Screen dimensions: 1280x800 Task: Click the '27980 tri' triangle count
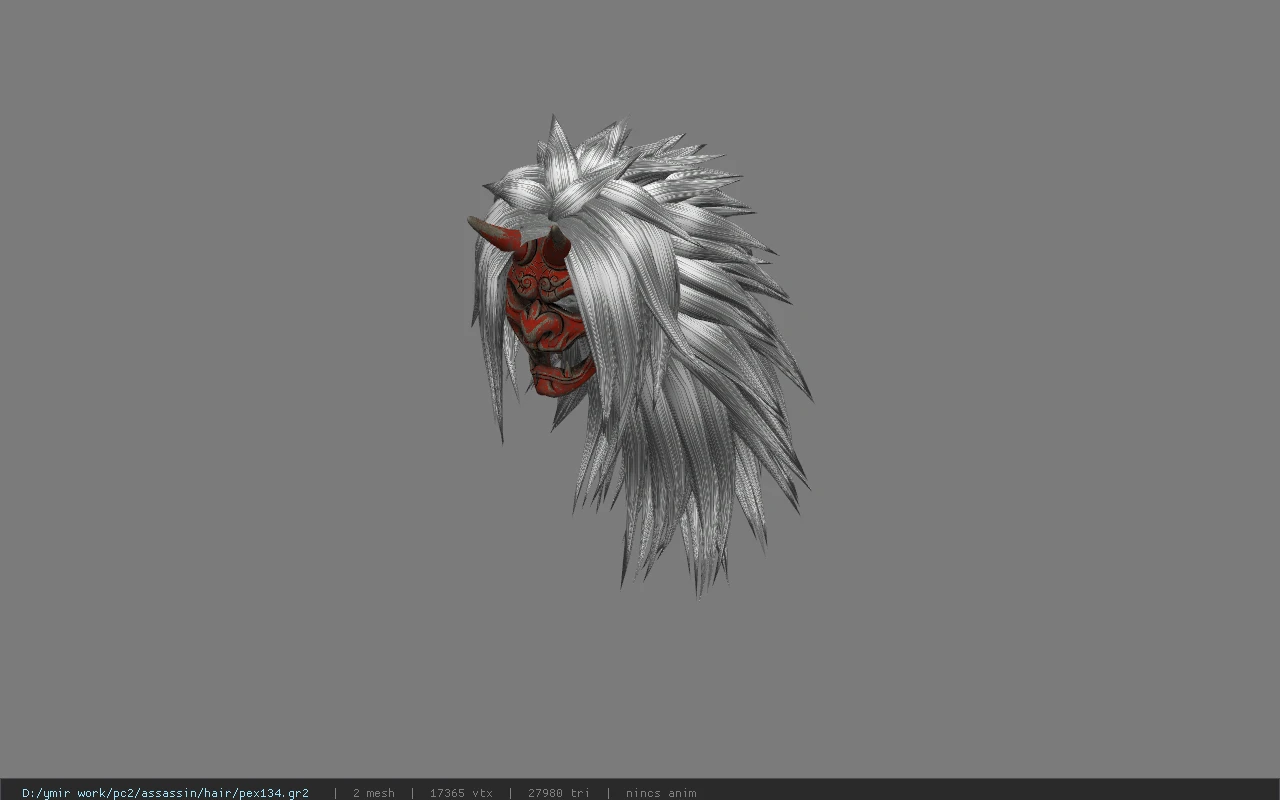(x=558, y=793)
